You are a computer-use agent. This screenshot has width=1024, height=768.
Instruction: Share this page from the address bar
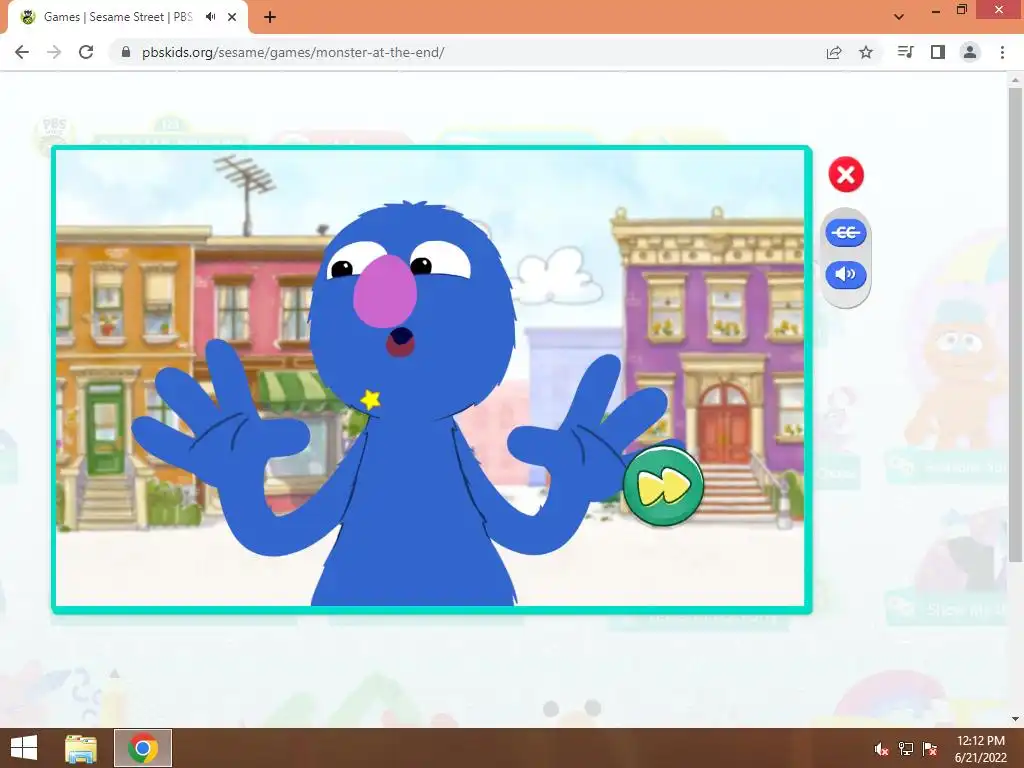[834, 52]
